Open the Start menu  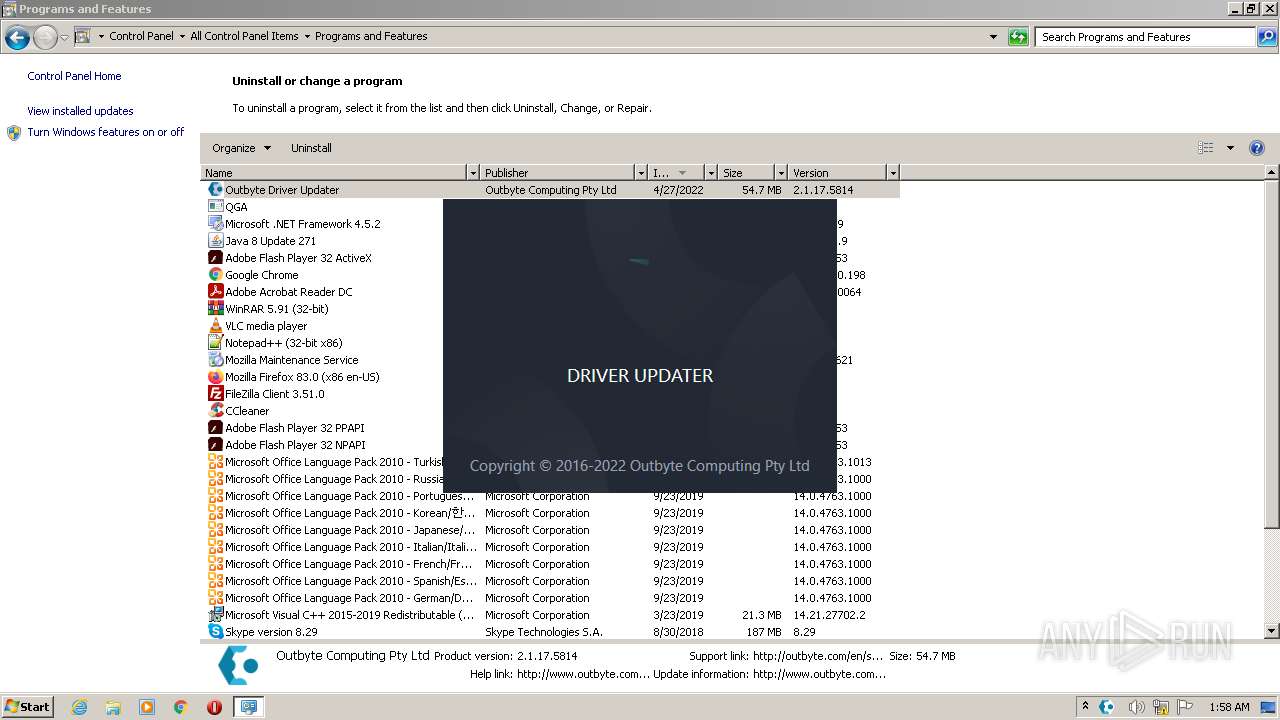click(x=27, y=707)
